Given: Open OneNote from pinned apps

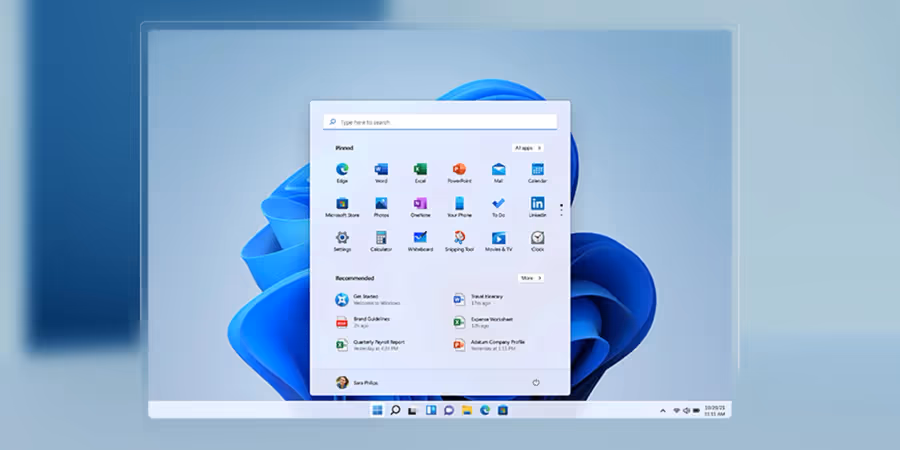Looking at the screenshot, I should point(420,207).
